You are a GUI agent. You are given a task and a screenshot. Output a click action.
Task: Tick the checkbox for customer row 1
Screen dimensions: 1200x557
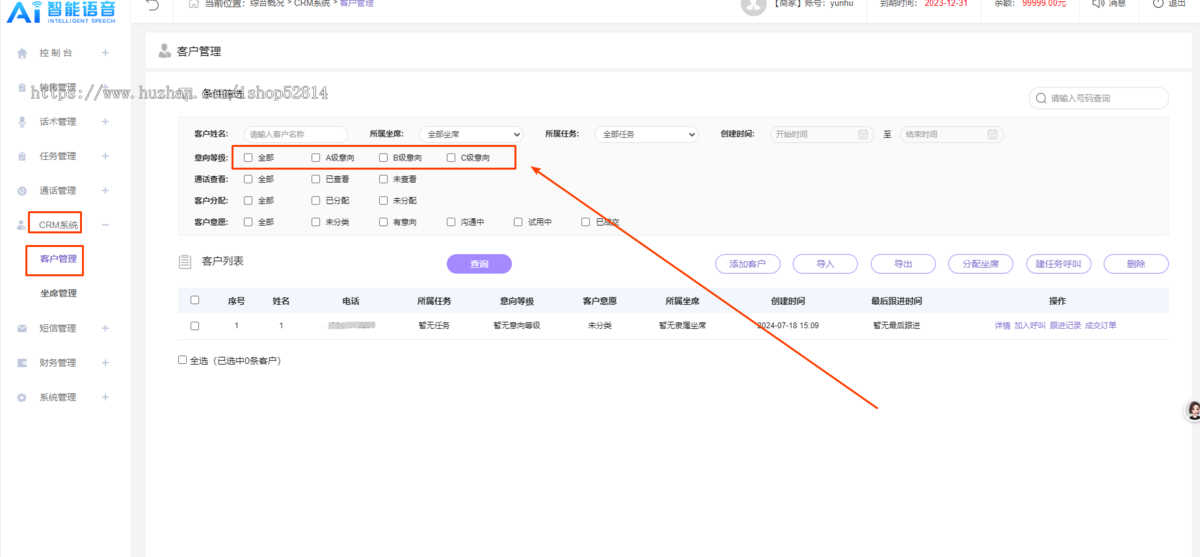(195, 325)
